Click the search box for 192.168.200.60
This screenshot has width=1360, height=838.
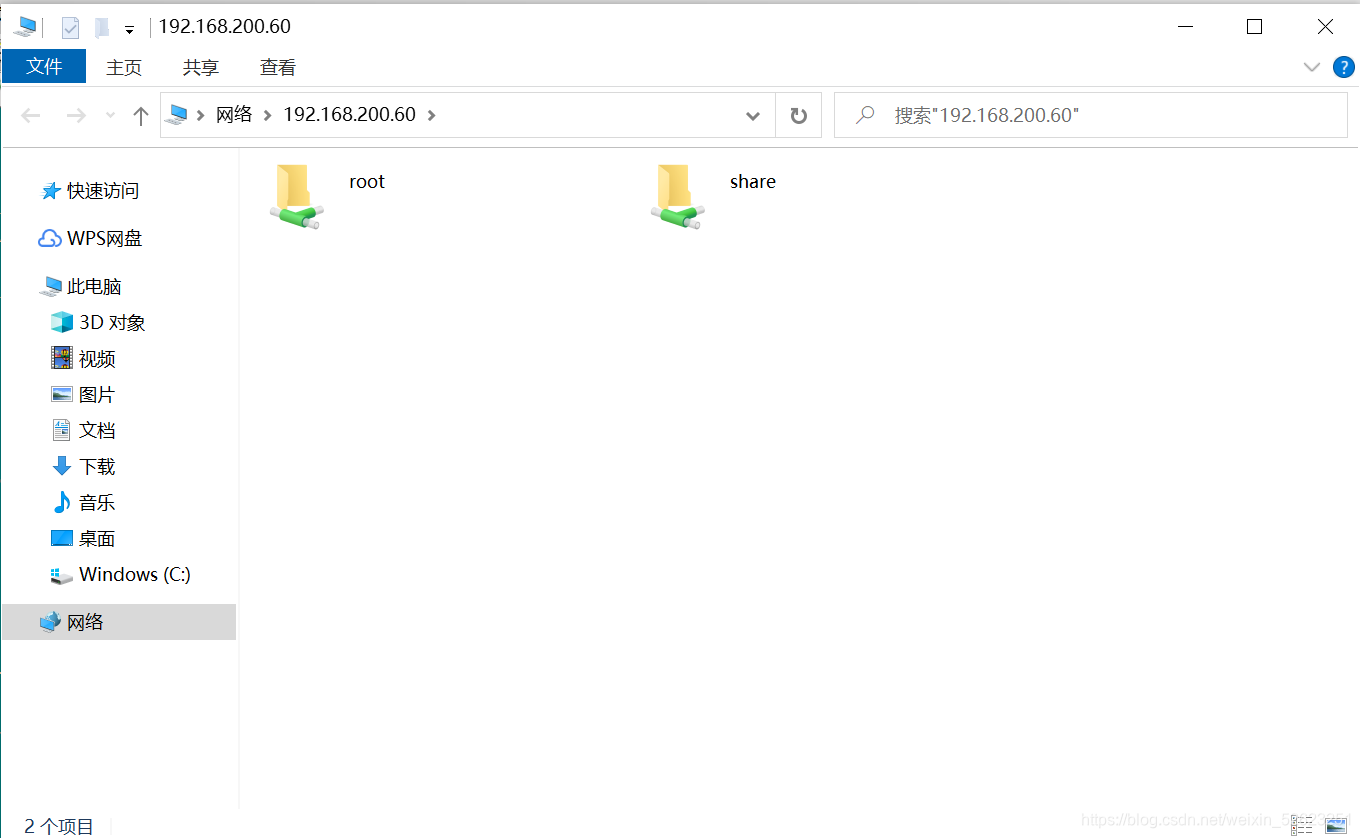[1091, 115]
